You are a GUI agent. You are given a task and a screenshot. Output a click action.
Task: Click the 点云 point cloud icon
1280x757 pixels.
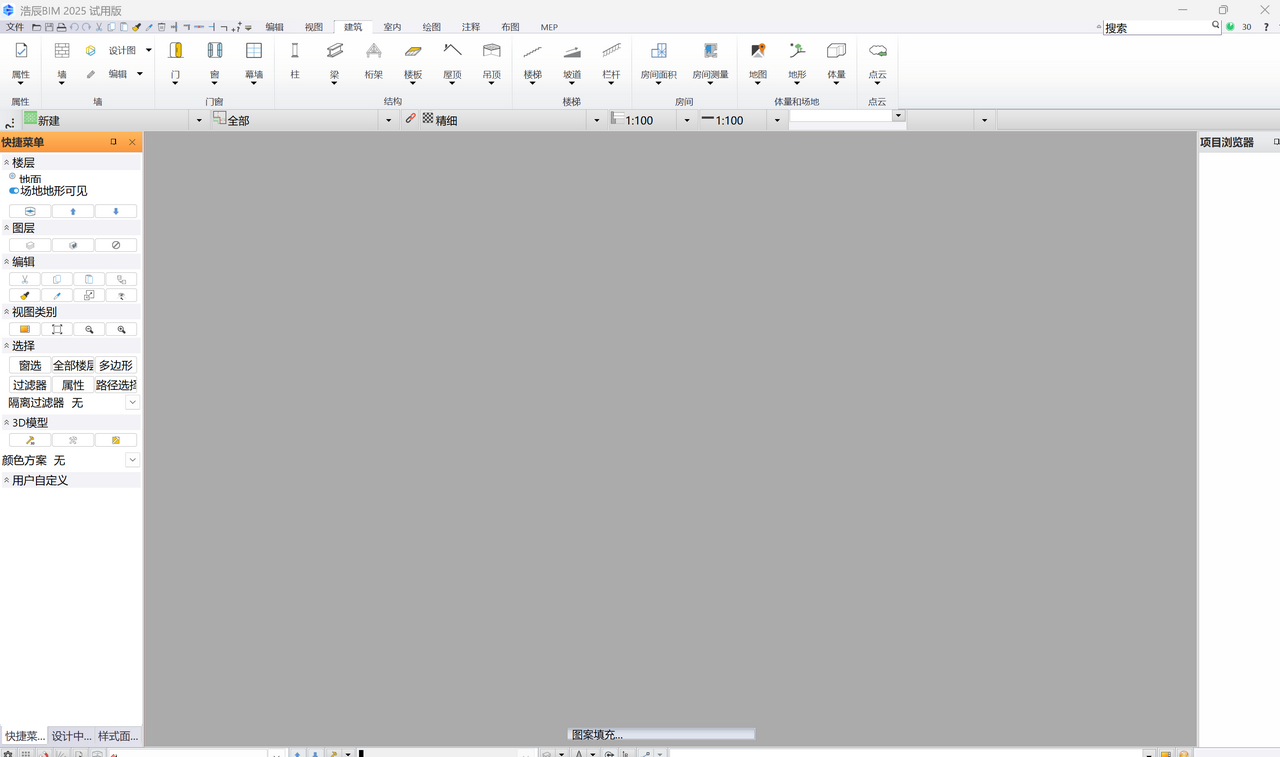[x=877, y=51]
